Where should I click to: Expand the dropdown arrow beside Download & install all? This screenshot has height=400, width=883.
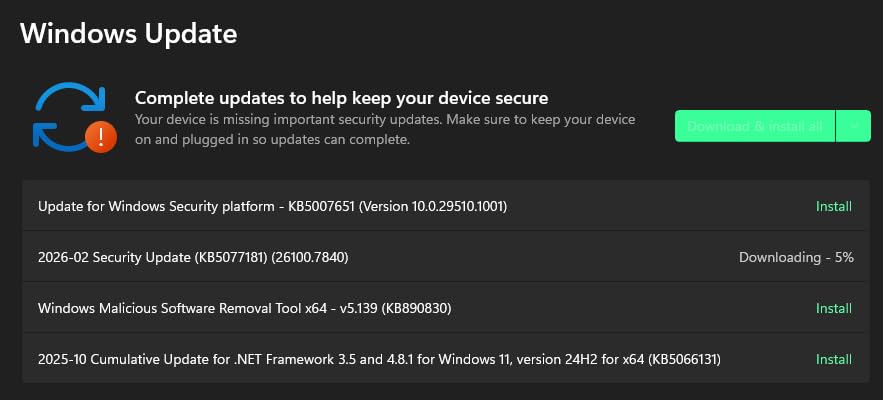click(x=854, y=126)
